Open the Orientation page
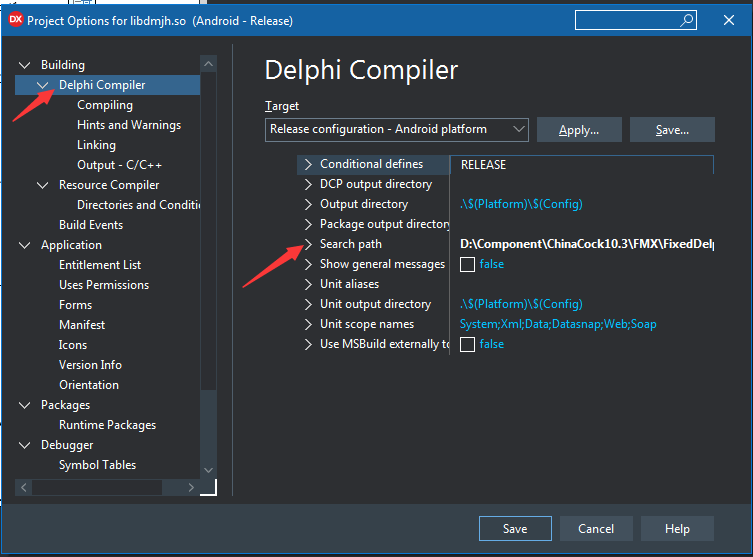Image resolution: width=753 pixels, height=557 pixels. coord(89,385)
